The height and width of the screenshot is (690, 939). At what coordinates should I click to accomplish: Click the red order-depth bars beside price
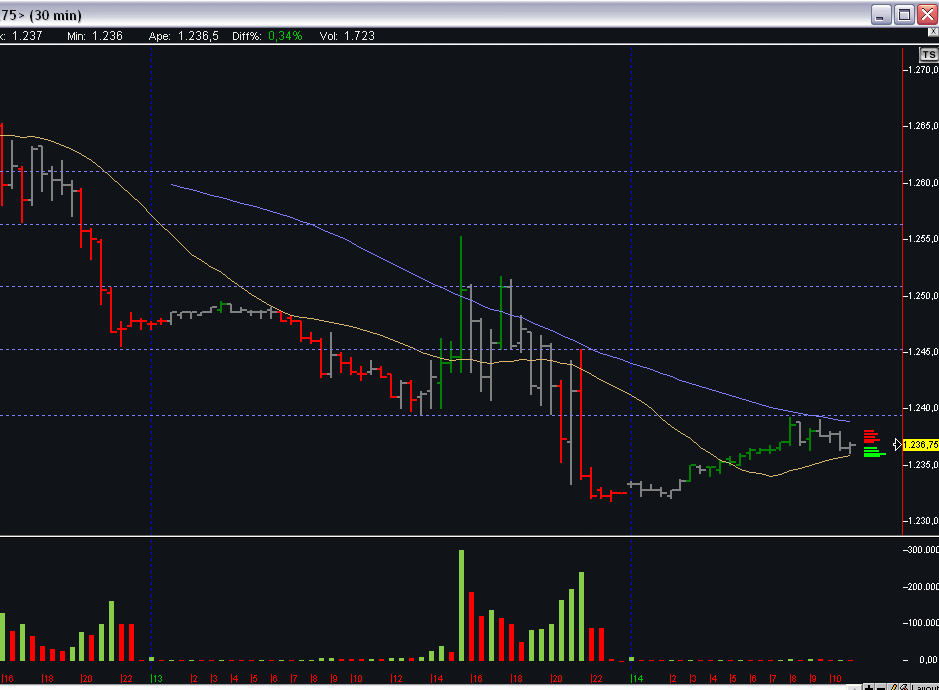tap(871, 436)
